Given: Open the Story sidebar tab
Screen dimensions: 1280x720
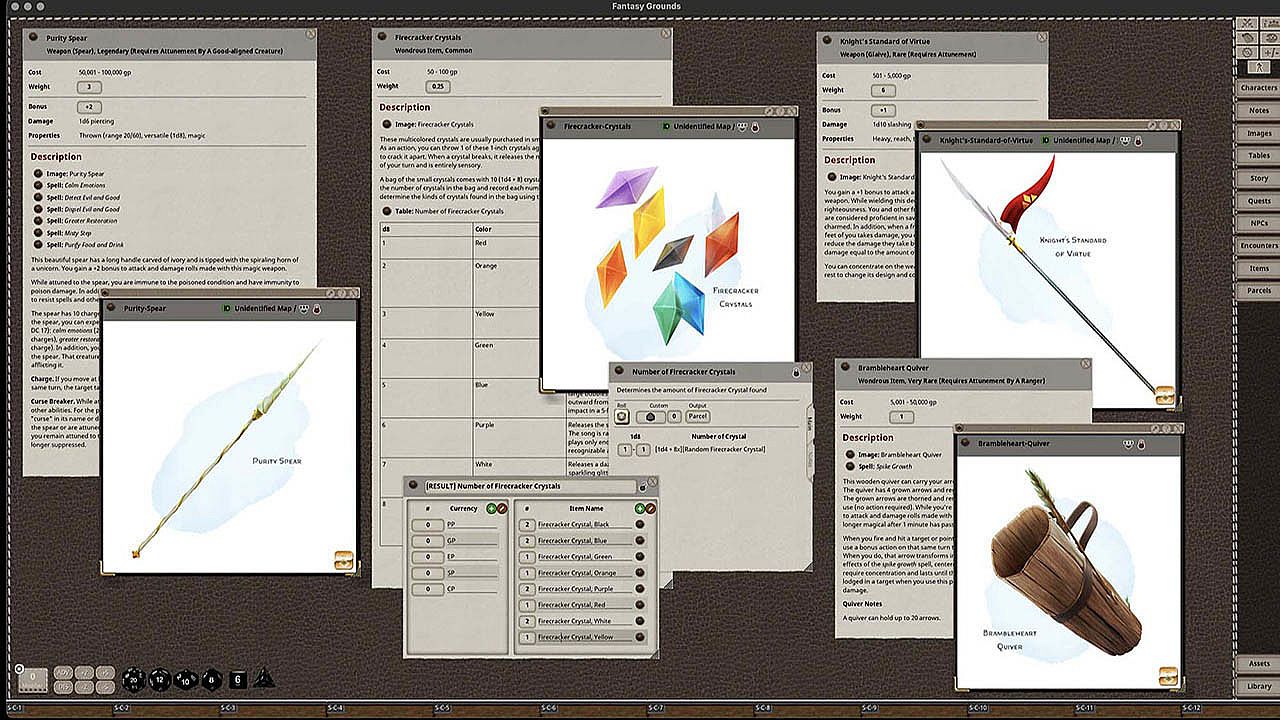Looking at the screenshot, I should pyautogui.click(x=1259, y=178).
